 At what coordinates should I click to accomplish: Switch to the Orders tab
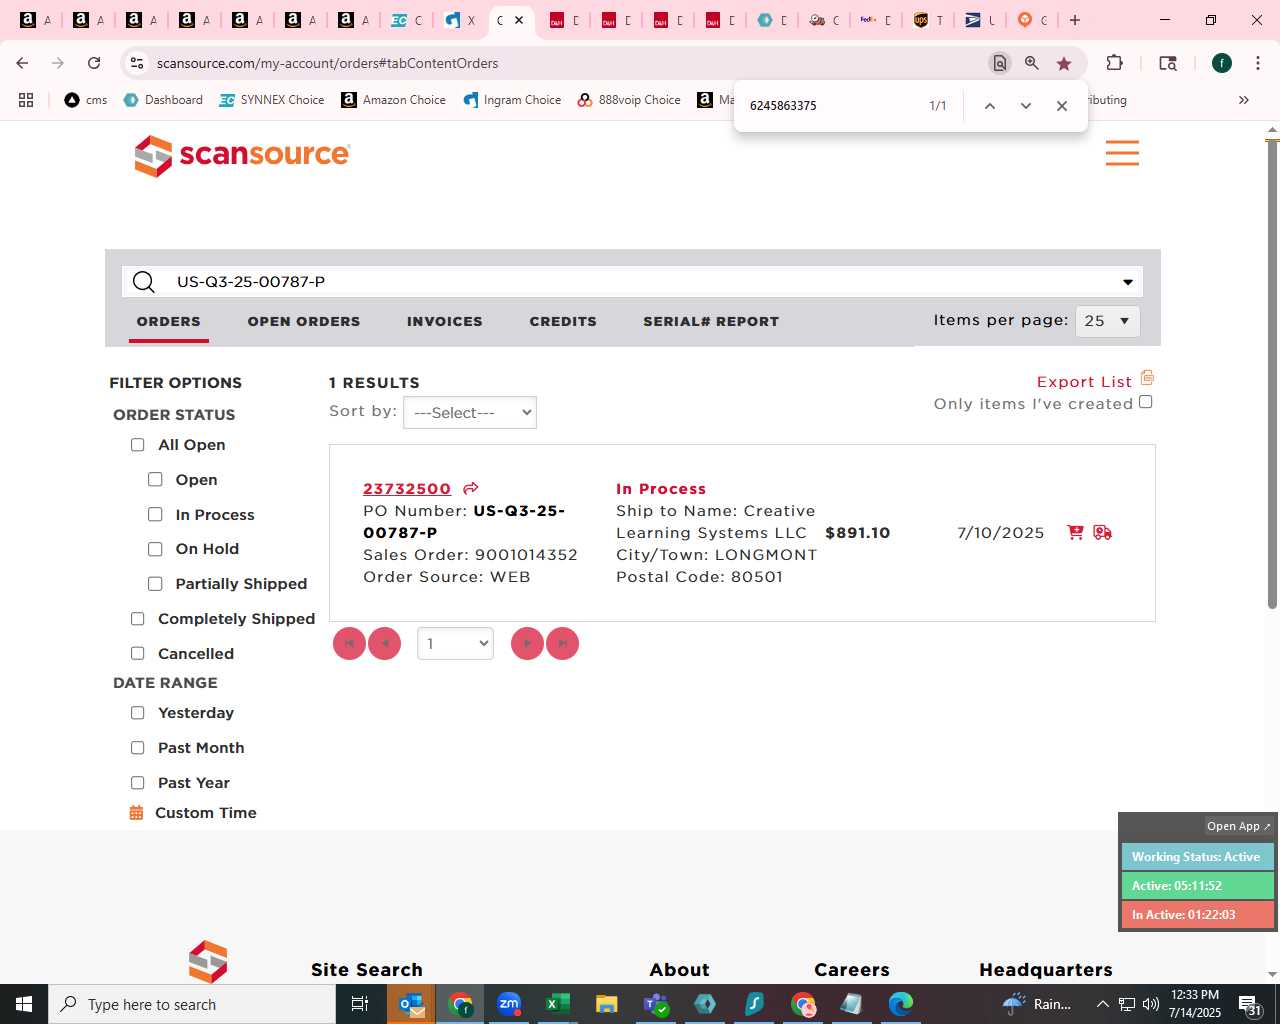[x=169, y=321]
